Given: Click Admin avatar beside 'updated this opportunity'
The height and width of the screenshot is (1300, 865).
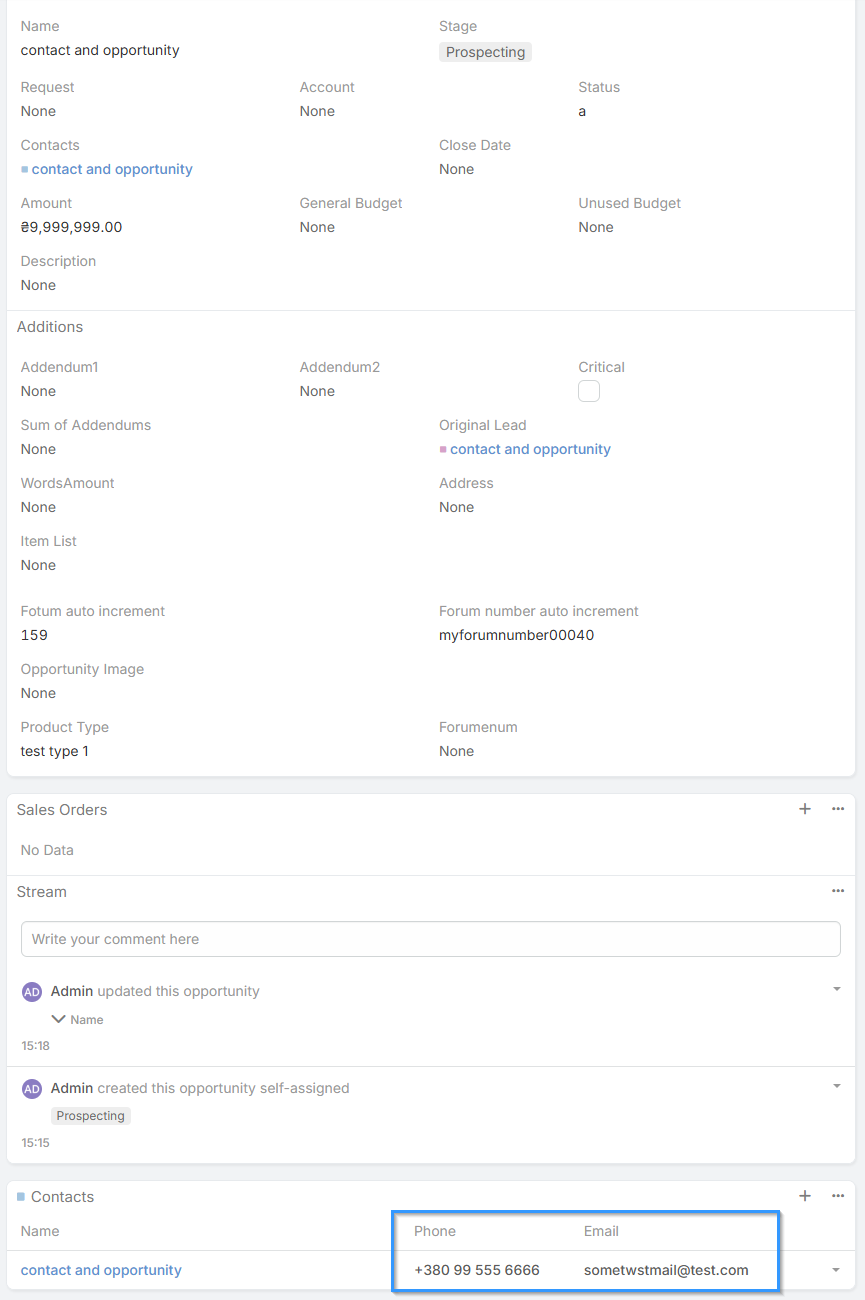Looking at the screenshot, I should (32, 992).
